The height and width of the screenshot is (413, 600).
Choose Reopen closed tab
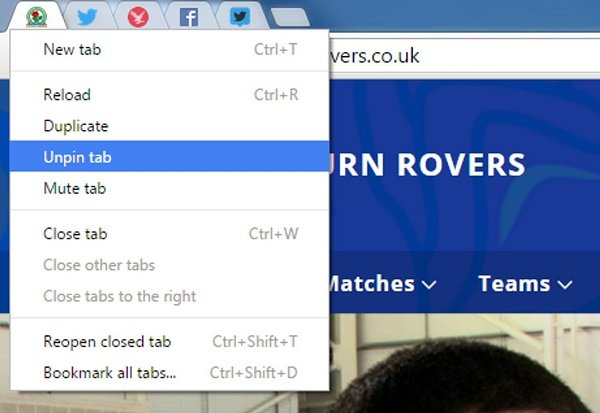(169, 341)
